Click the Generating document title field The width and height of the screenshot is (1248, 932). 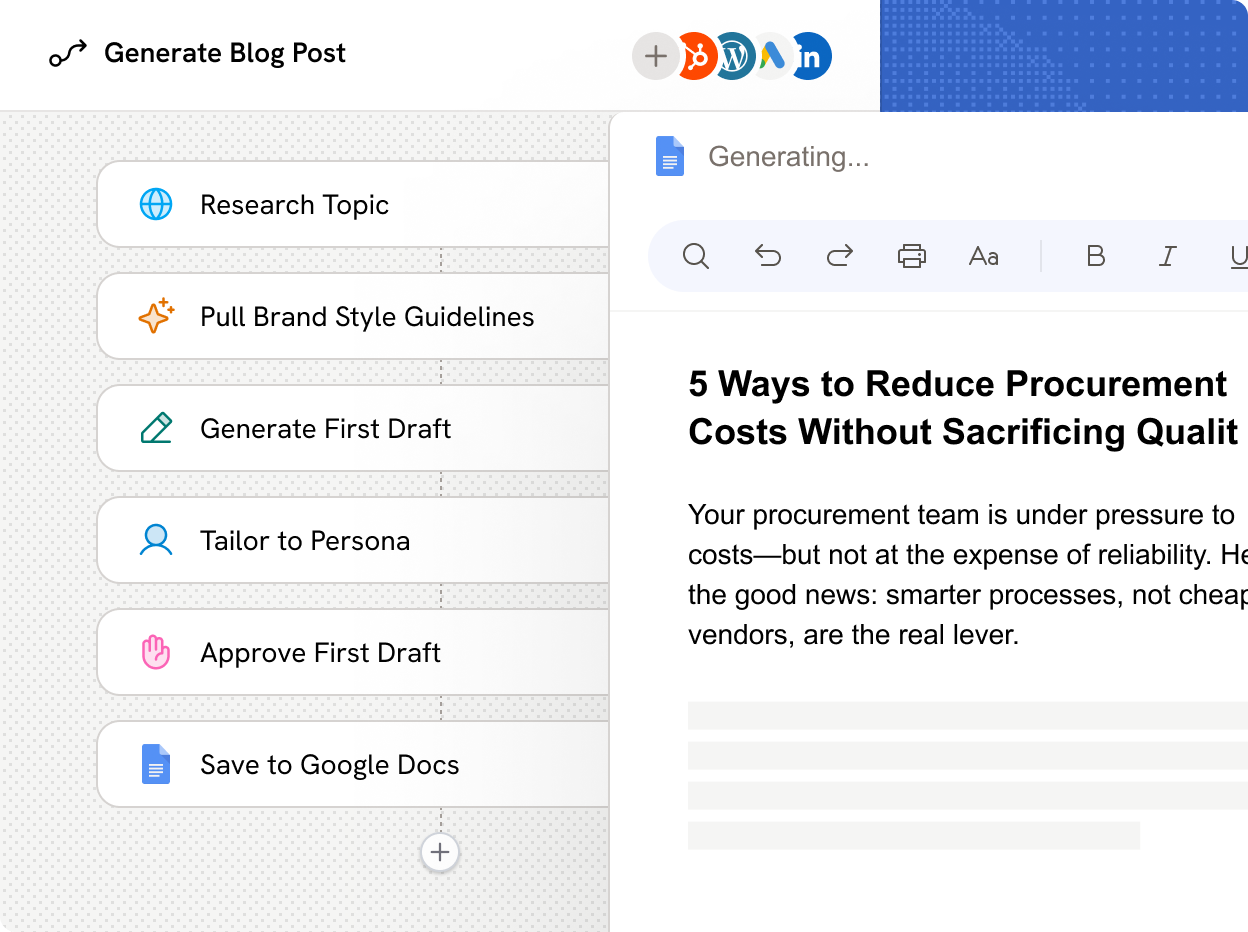pos(790,156)
